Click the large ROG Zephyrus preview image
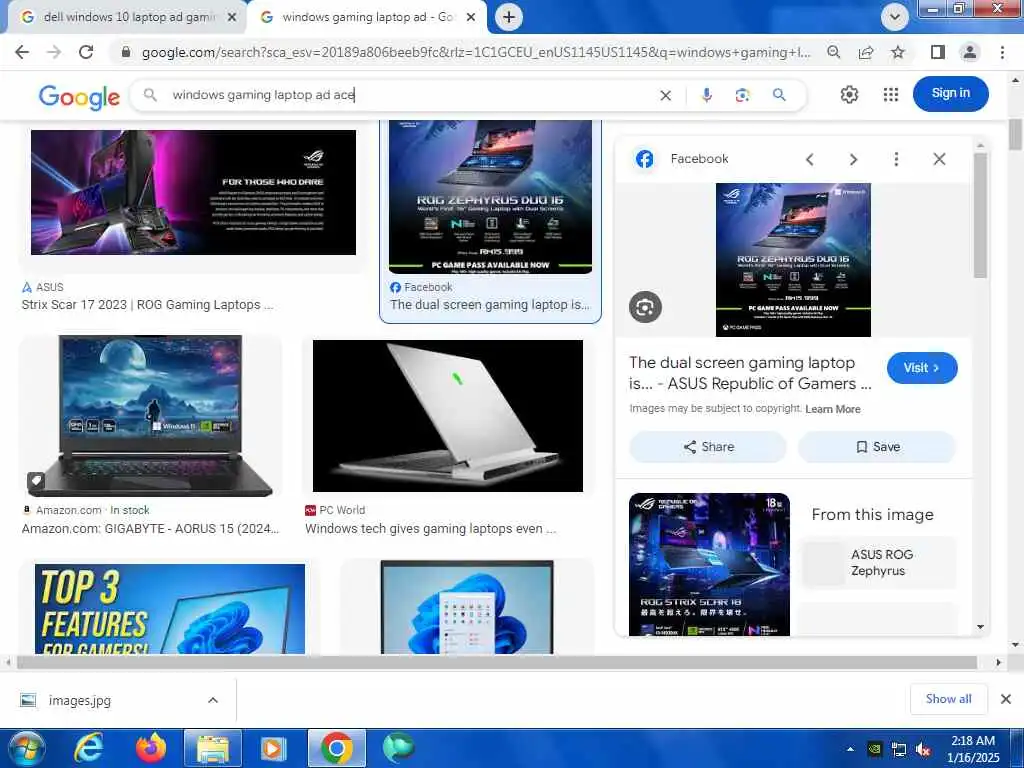Image resolution: width=1024 pixels, height=768 pixels. [x=793, y=260]
